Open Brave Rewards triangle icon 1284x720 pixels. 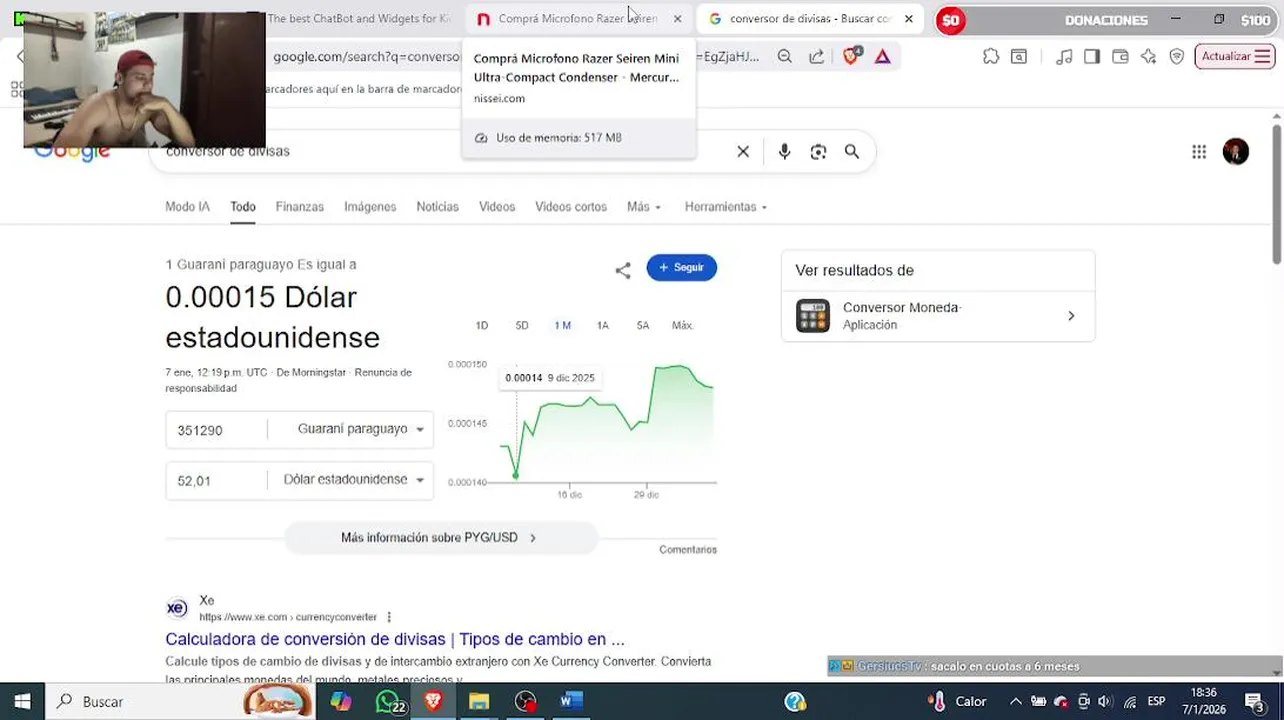tap(883, 57)
